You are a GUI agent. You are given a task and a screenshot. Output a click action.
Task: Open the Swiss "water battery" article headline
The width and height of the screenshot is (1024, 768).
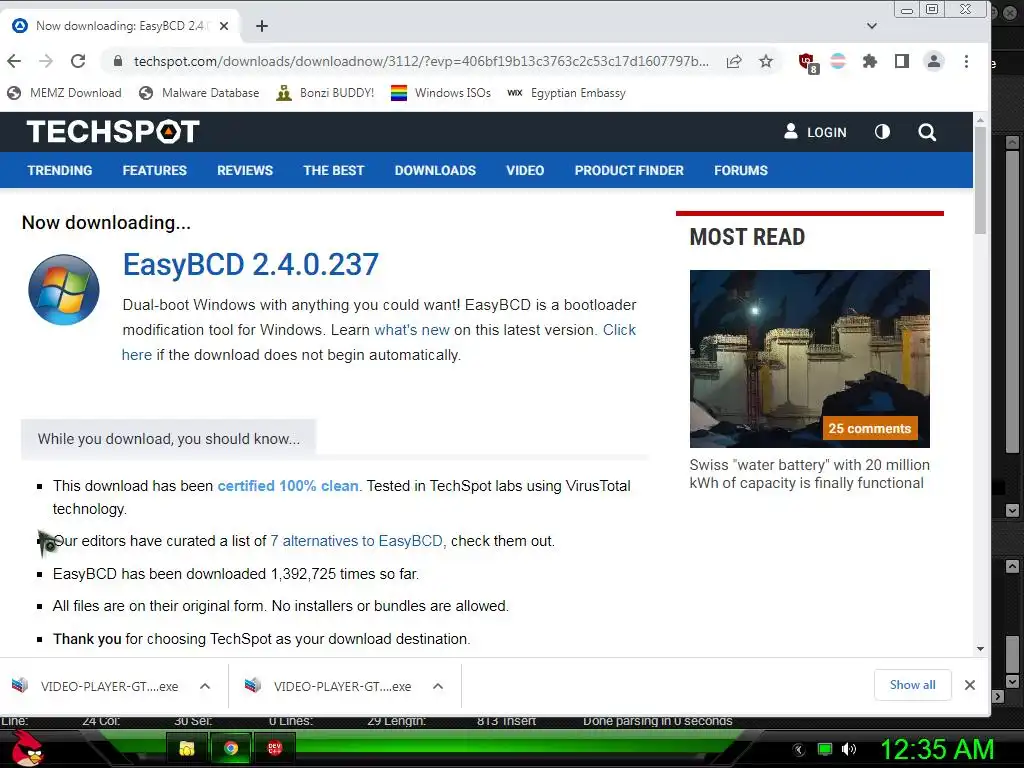pos(810,474)
